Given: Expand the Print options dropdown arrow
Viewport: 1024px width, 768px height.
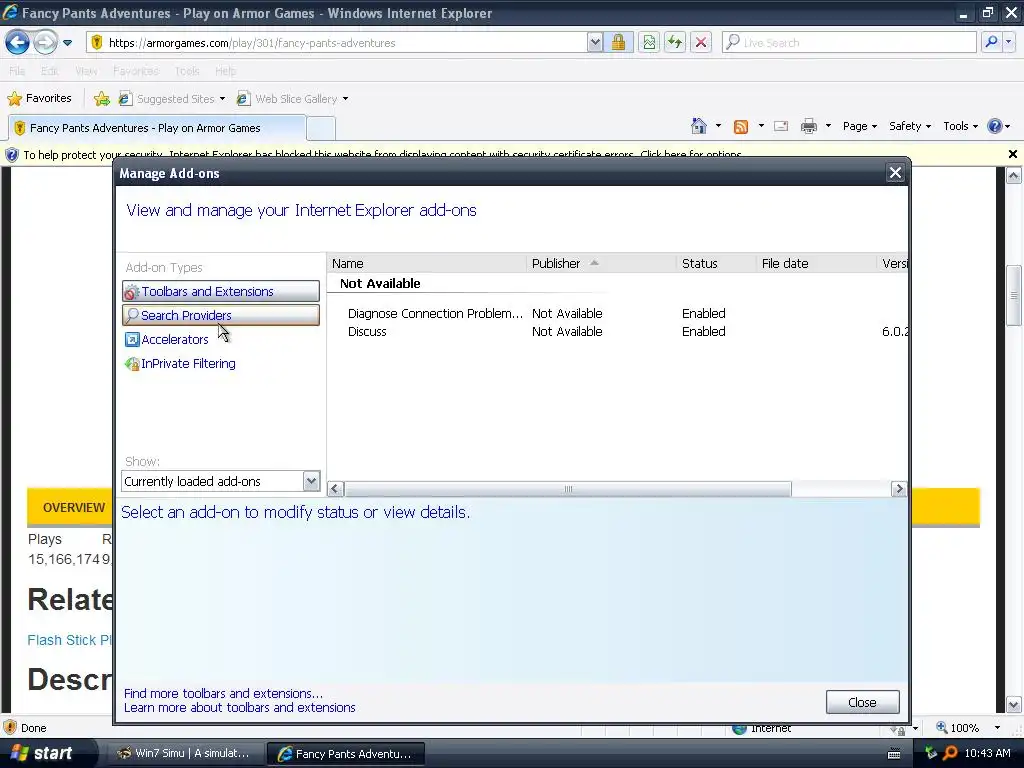Looking at the screenshot, I should pyautogui.click(x=828, y=126).
